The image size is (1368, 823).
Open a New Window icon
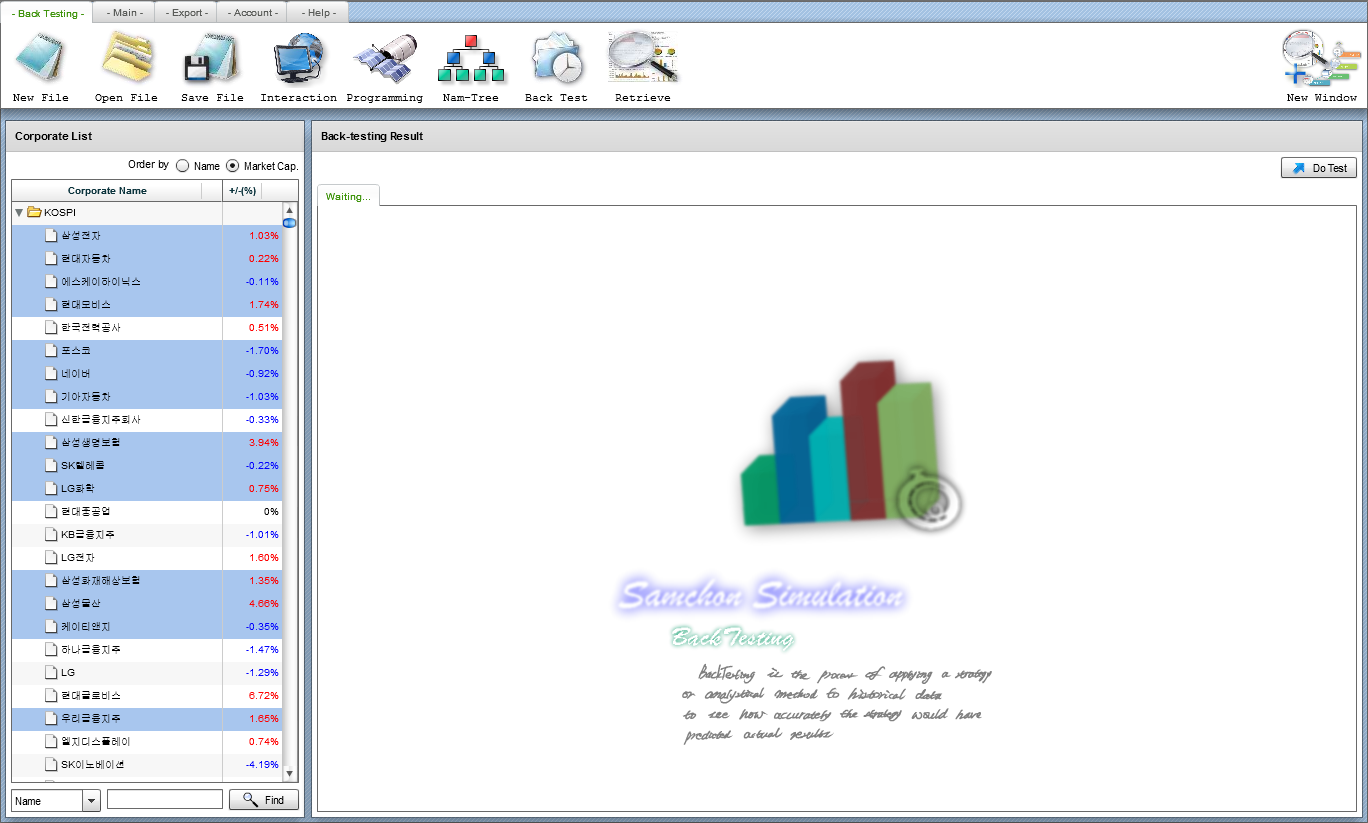point(1321,58)
